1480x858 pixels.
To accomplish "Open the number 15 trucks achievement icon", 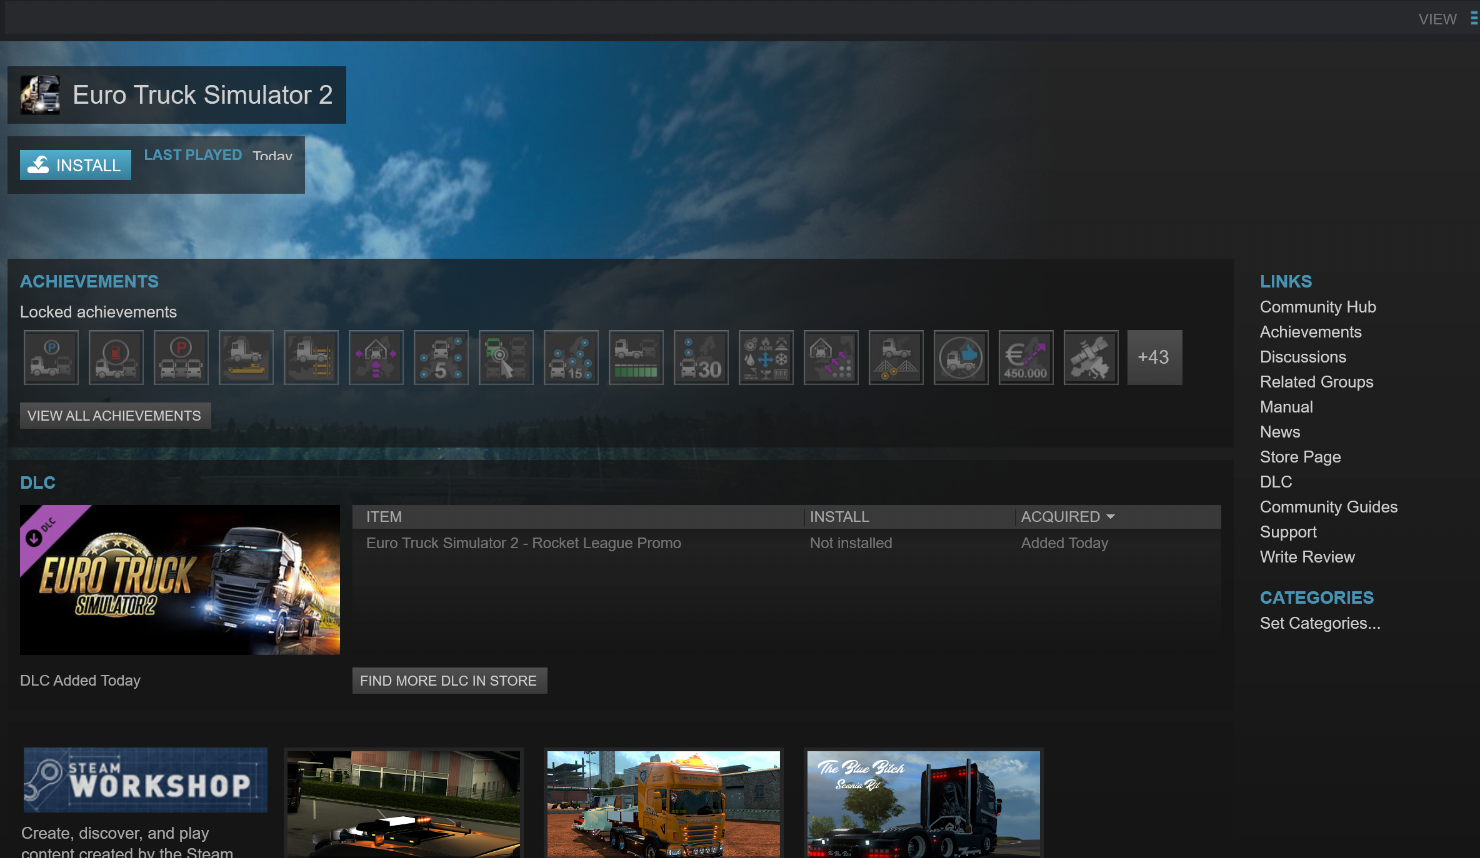I will (571, 357).
